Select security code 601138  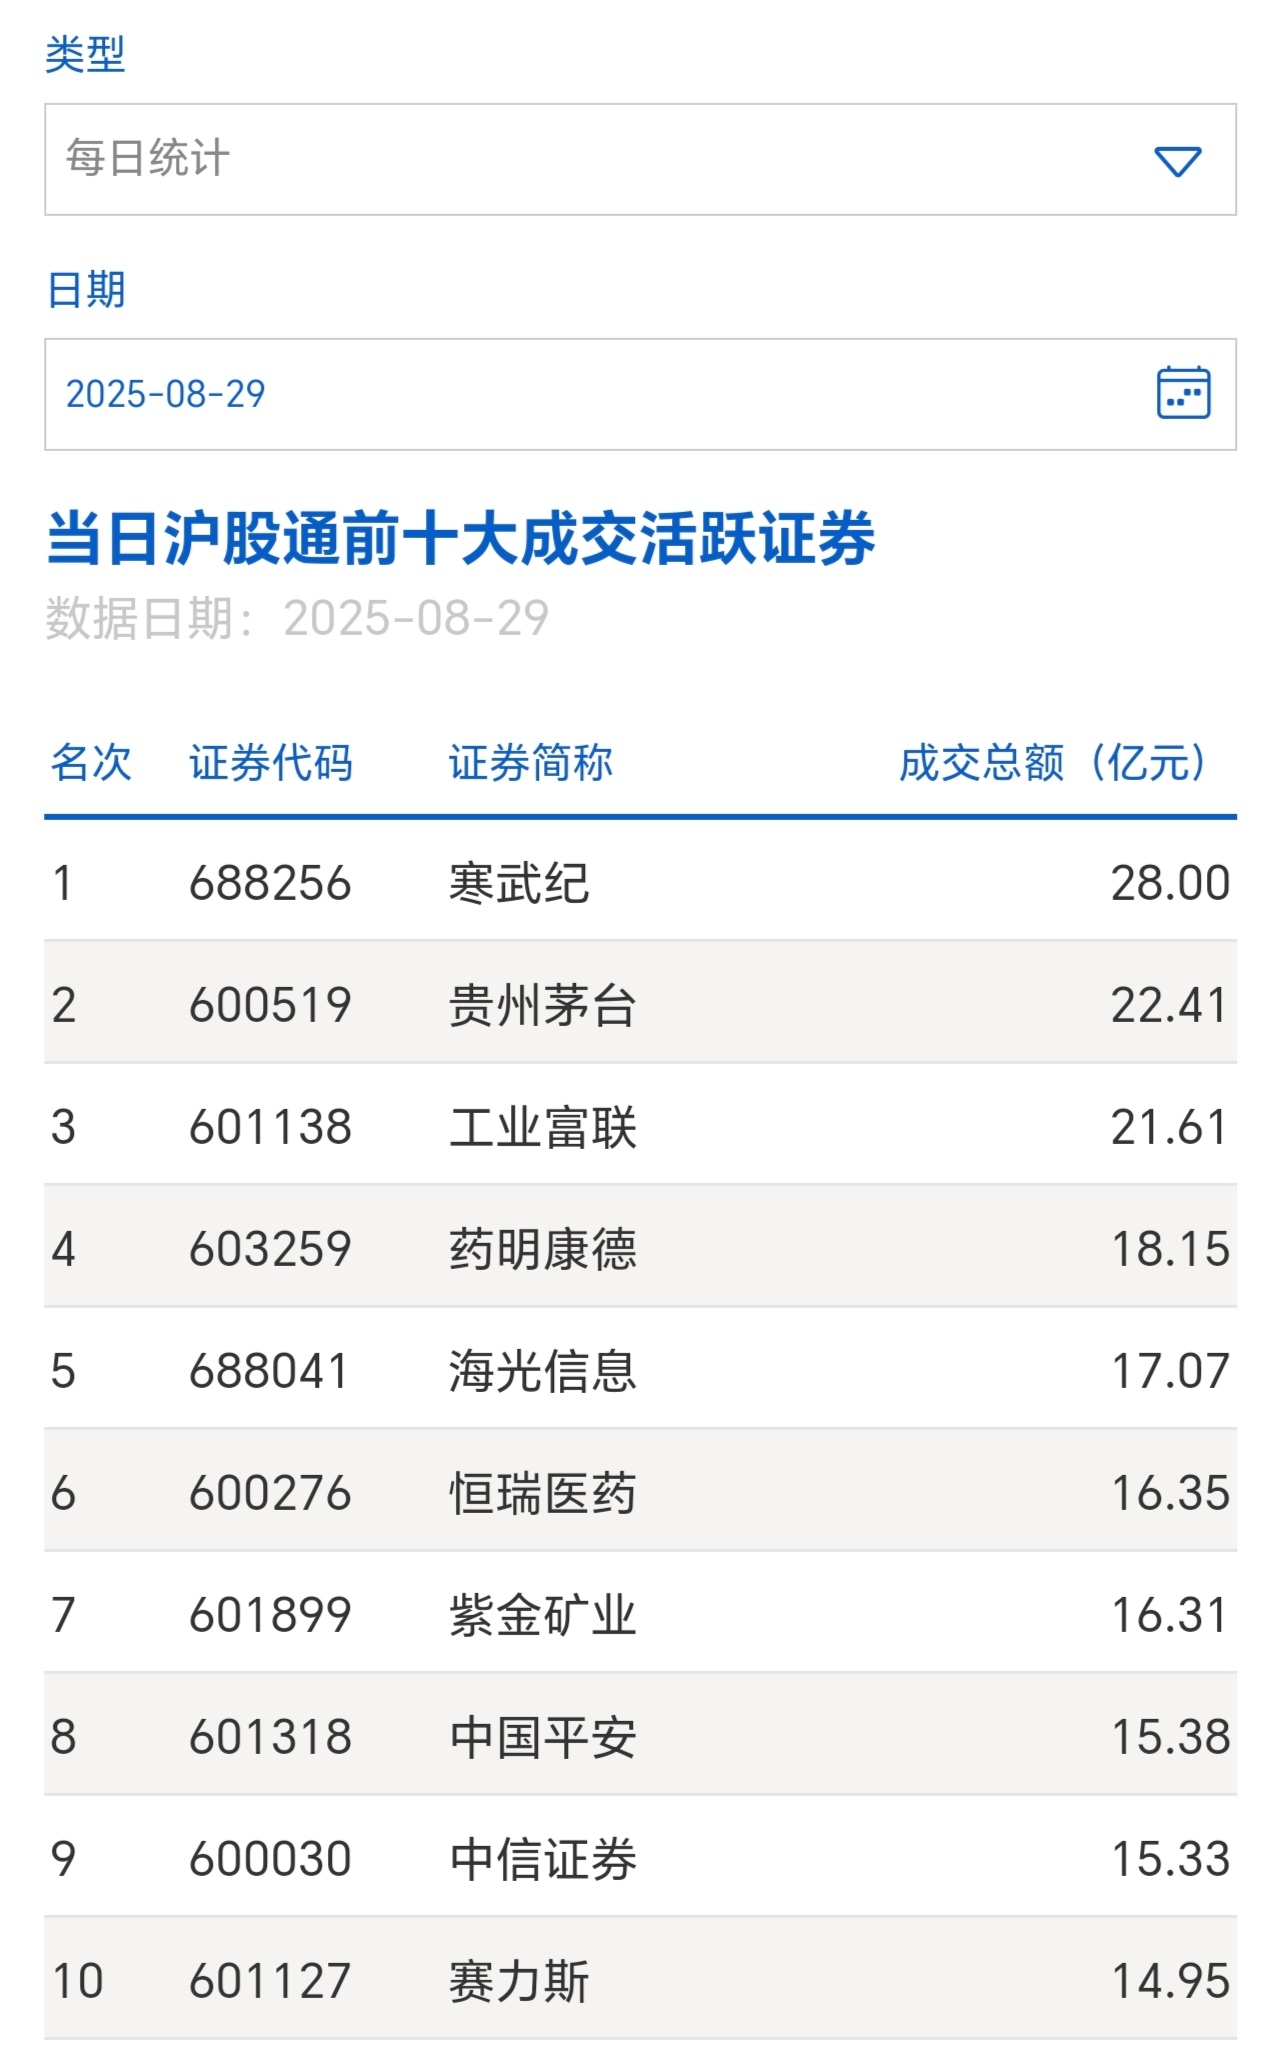click(x=270, y=1128)
